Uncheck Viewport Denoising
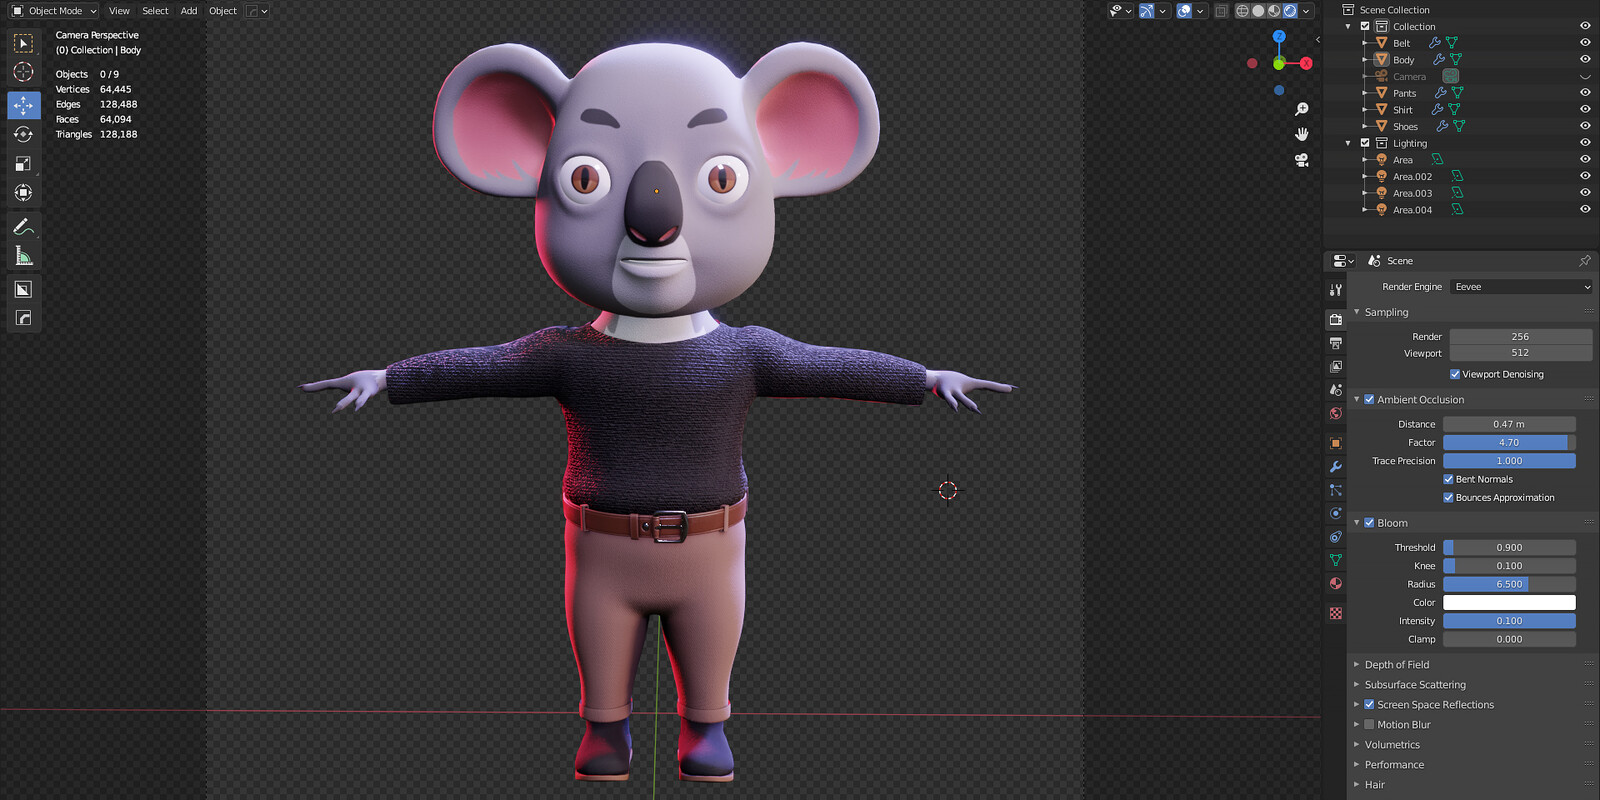 click(1455, 374)
